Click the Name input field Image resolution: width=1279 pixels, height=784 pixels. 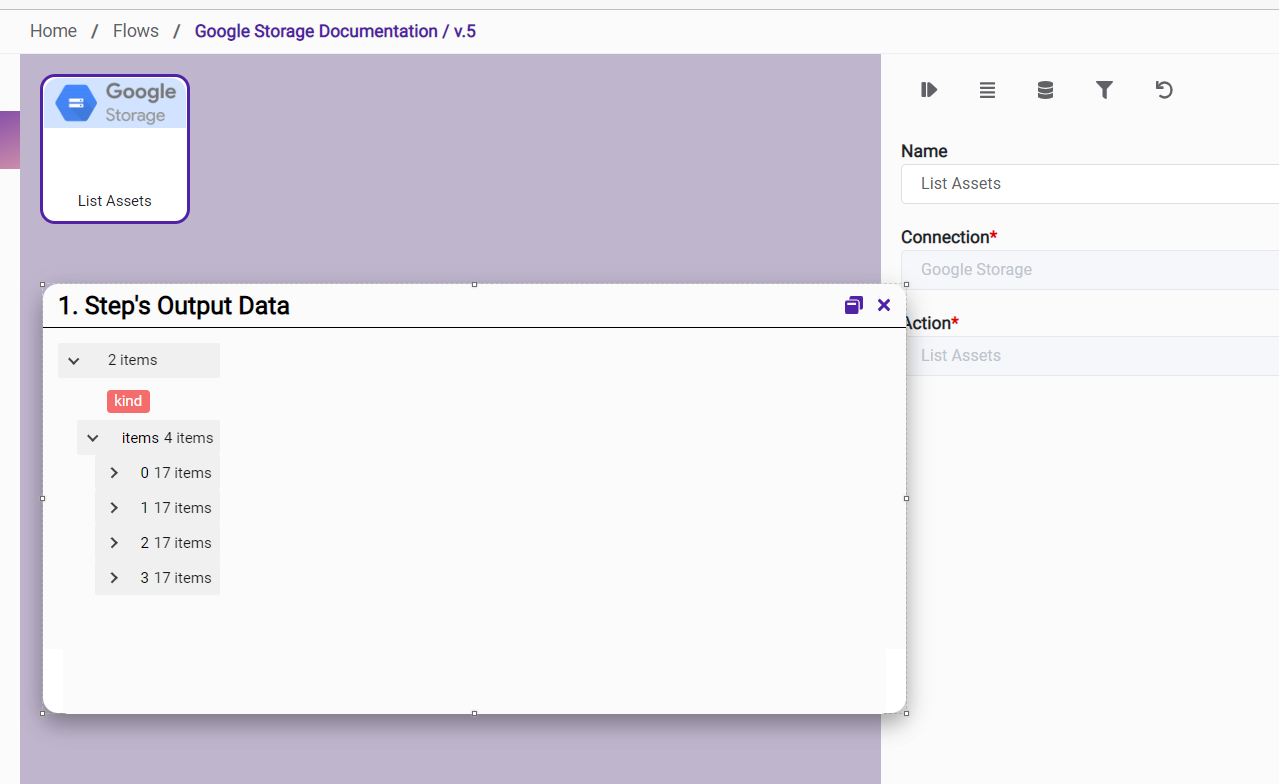(x=1090, y=184)
